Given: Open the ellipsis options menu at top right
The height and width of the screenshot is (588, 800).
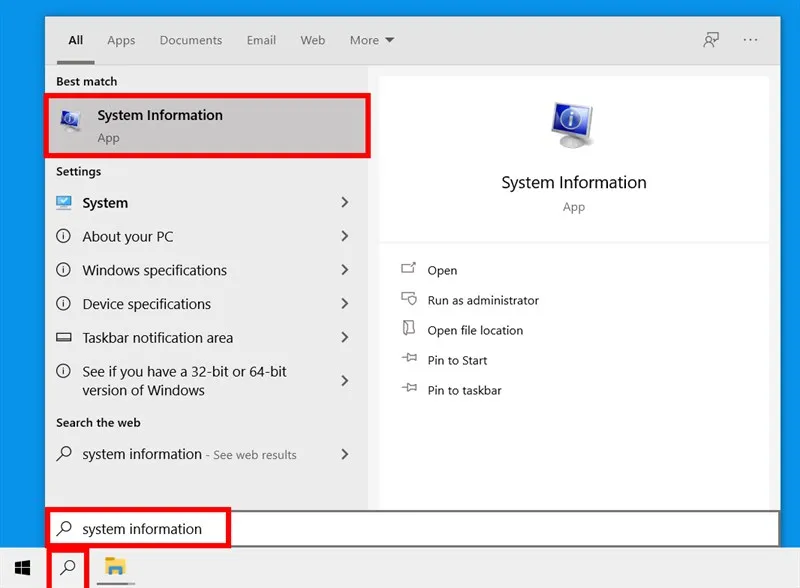Looking at the screenshot, I should pyautogui.click(x=750, y=39).
